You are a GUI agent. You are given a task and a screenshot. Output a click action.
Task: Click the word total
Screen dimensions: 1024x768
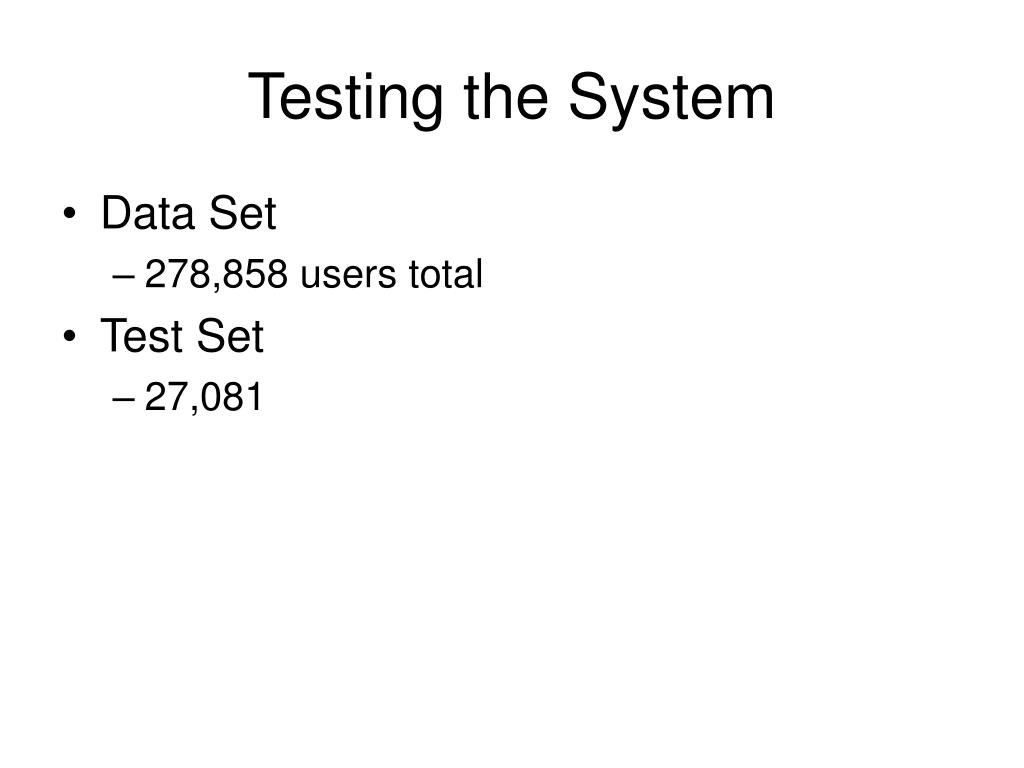point(446,274)
